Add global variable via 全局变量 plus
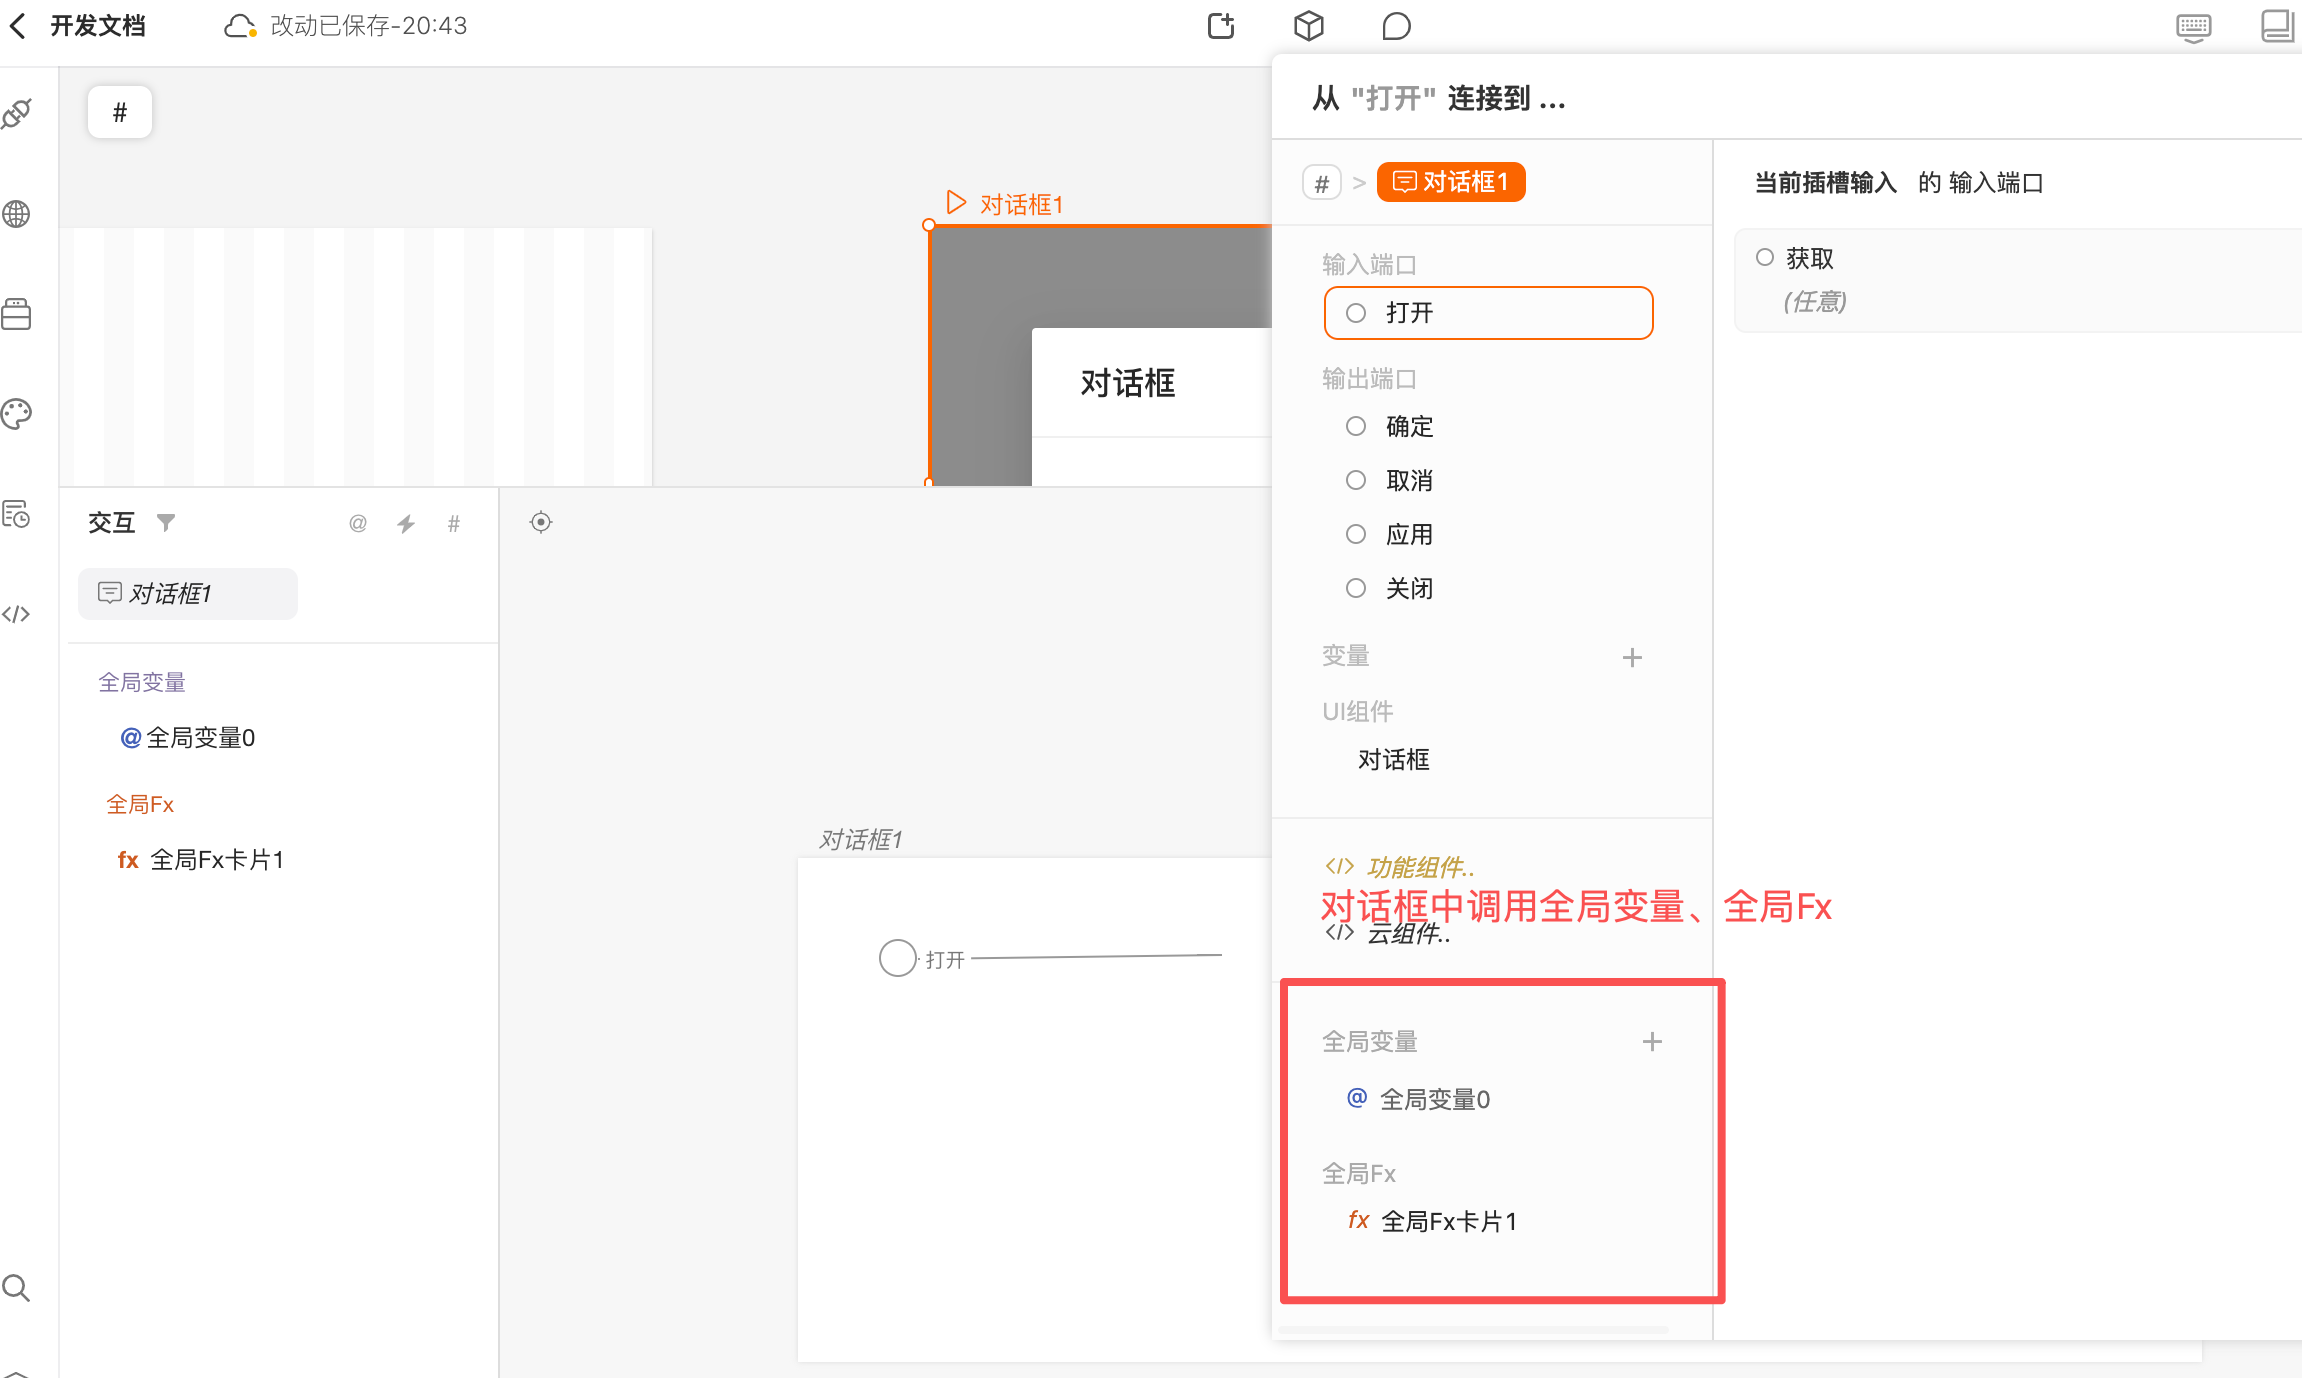The image size is (2302, 1378). click(x=1652, y=1041)
